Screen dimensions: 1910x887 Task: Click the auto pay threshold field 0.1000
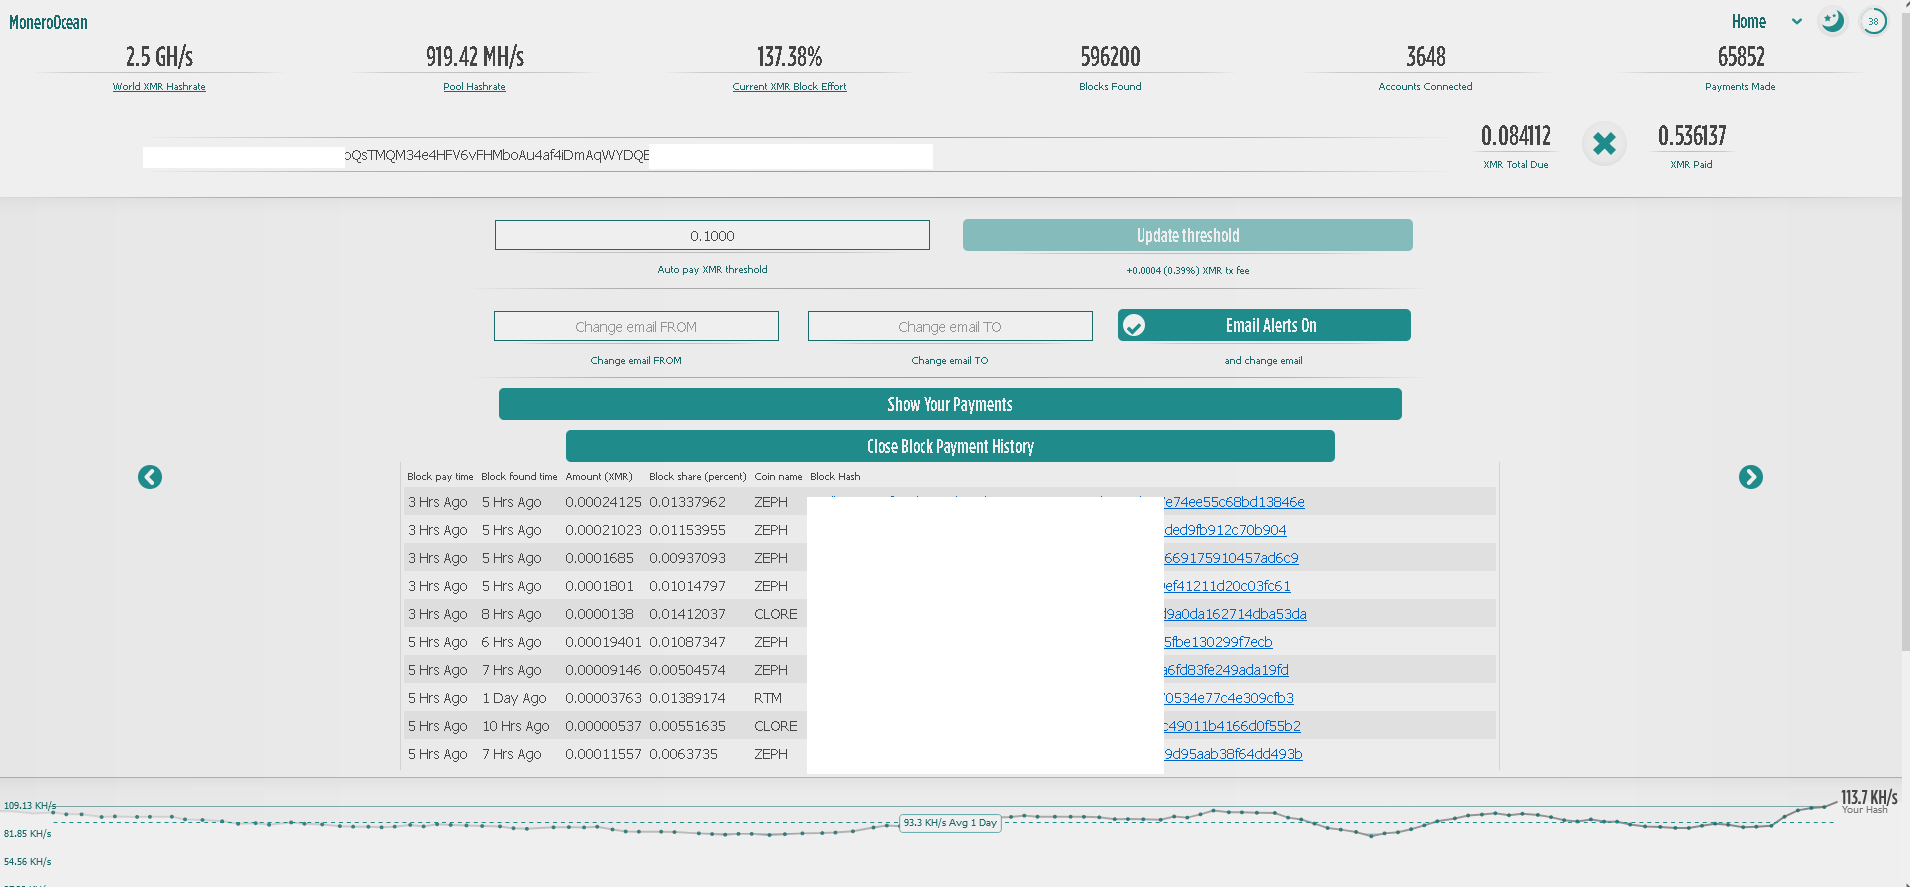pyautogui.click(x=712, y=235)
